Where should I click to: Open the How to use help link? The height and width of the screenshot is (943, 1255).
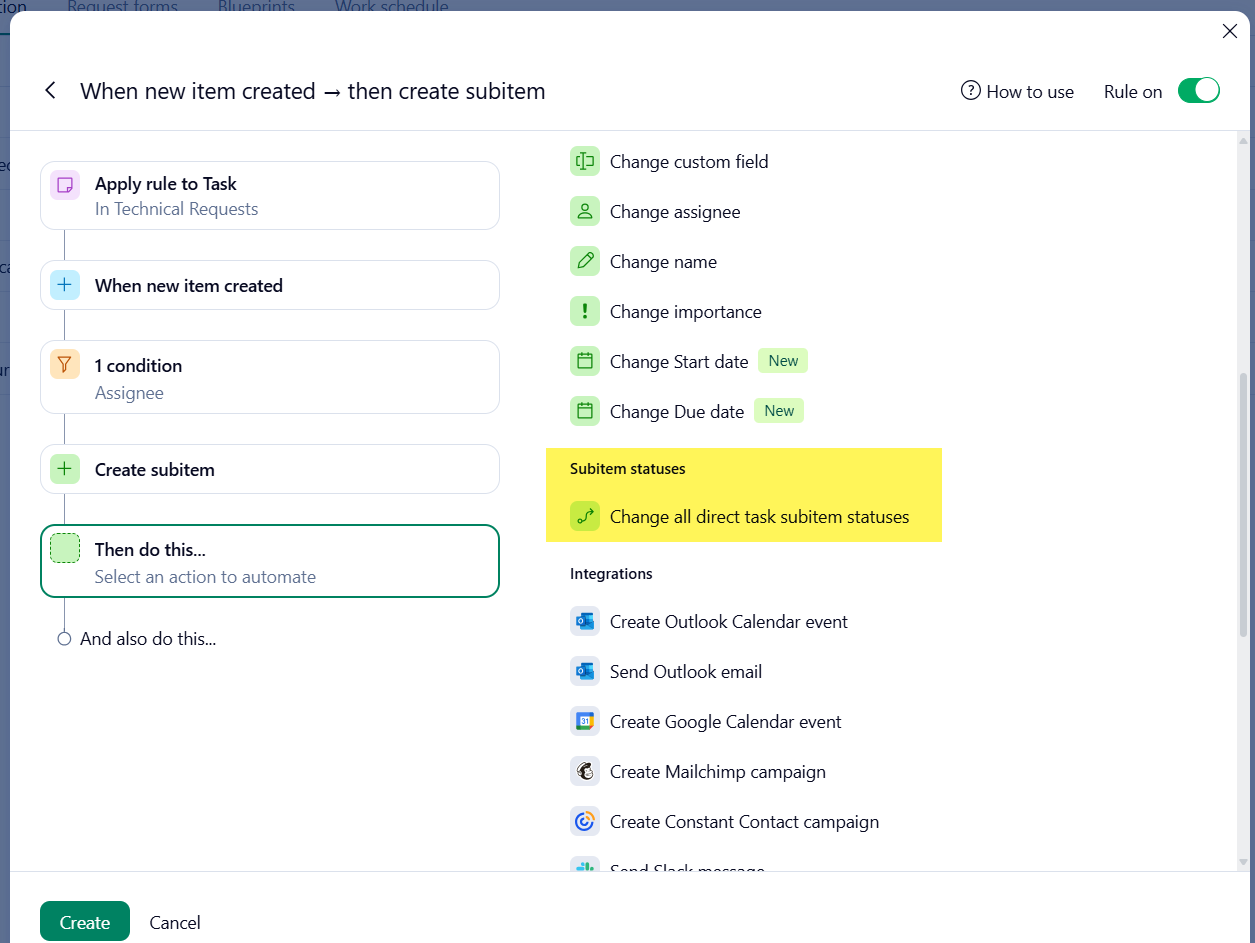[1017, 91]
